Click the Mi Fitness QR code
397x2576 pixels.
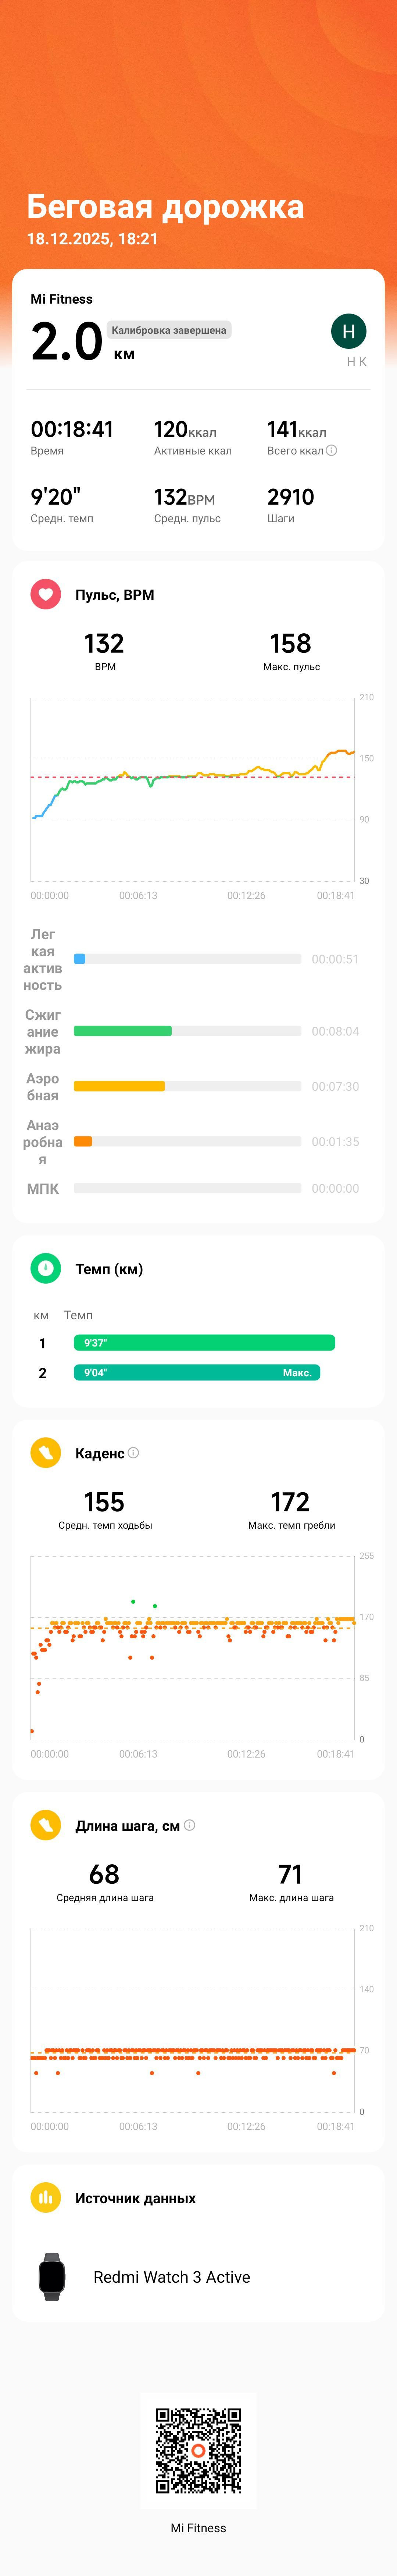[x=198, y=2451]
